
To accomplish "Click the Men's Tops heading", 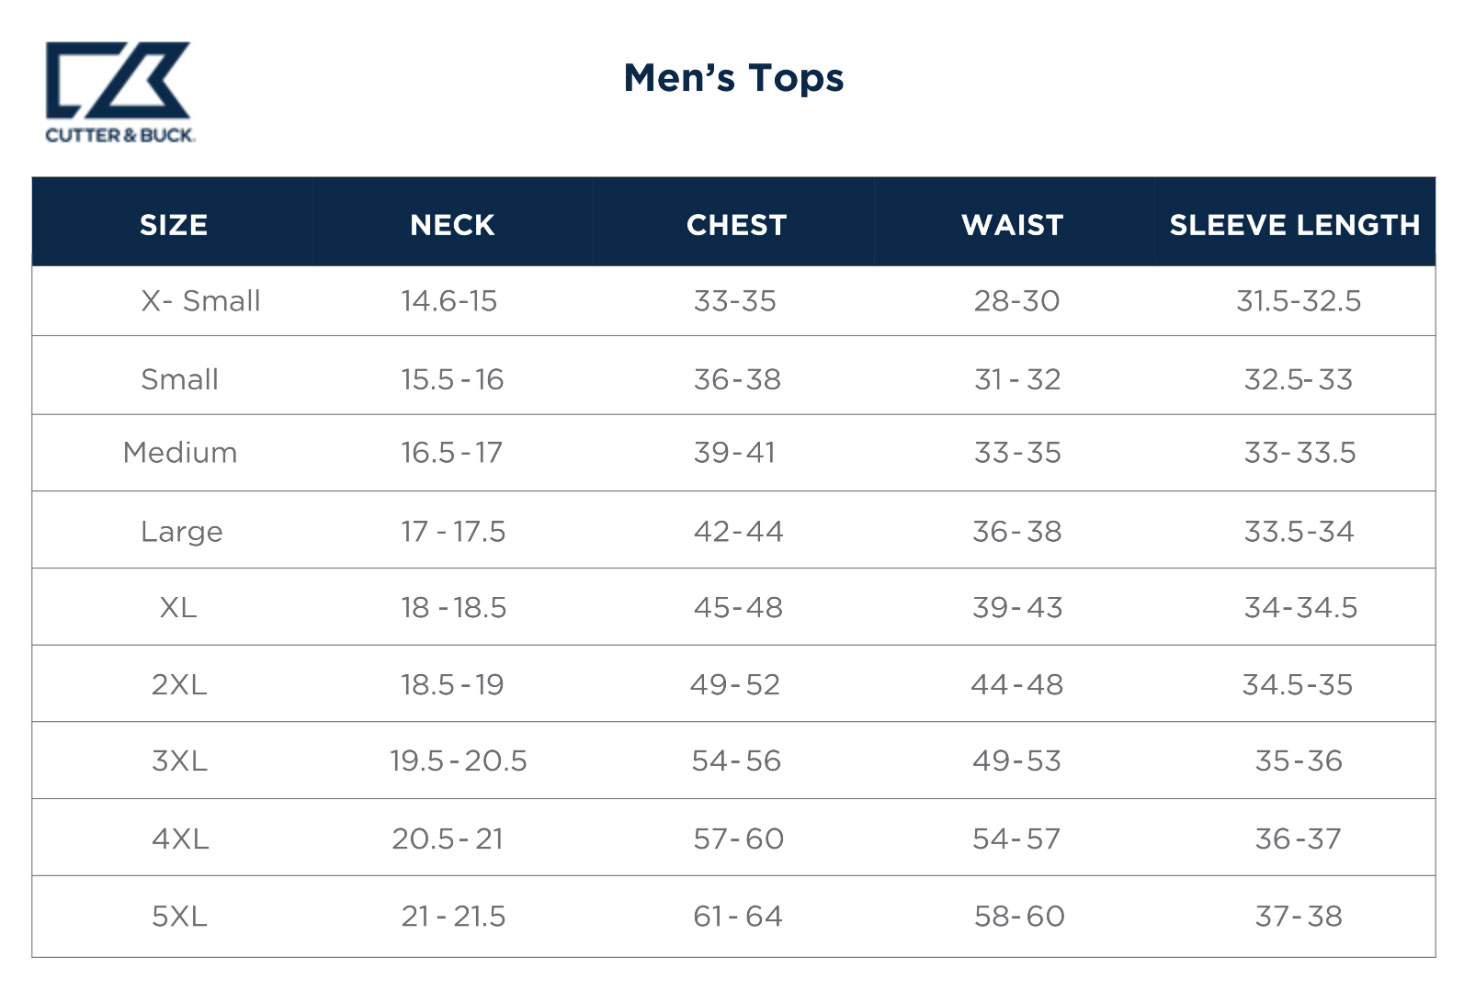I will click(733, 78).
